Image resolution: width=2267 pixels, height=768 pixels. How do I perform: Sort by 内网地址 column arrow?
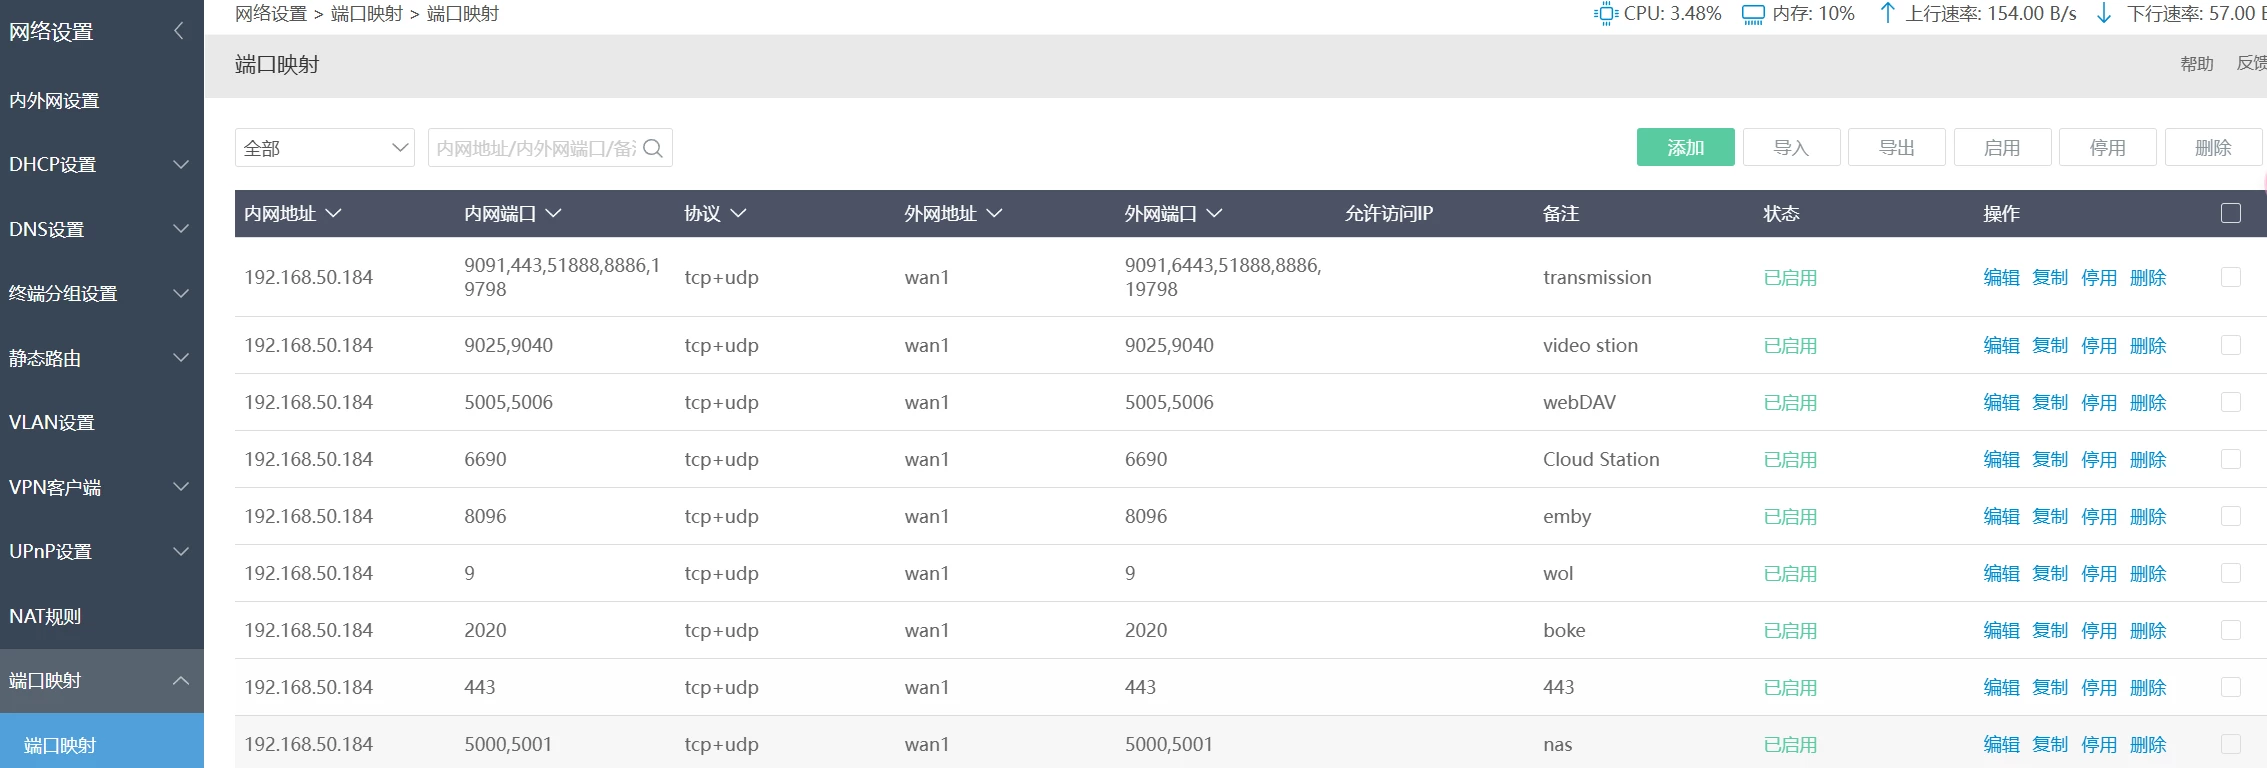tap(334, 213)
